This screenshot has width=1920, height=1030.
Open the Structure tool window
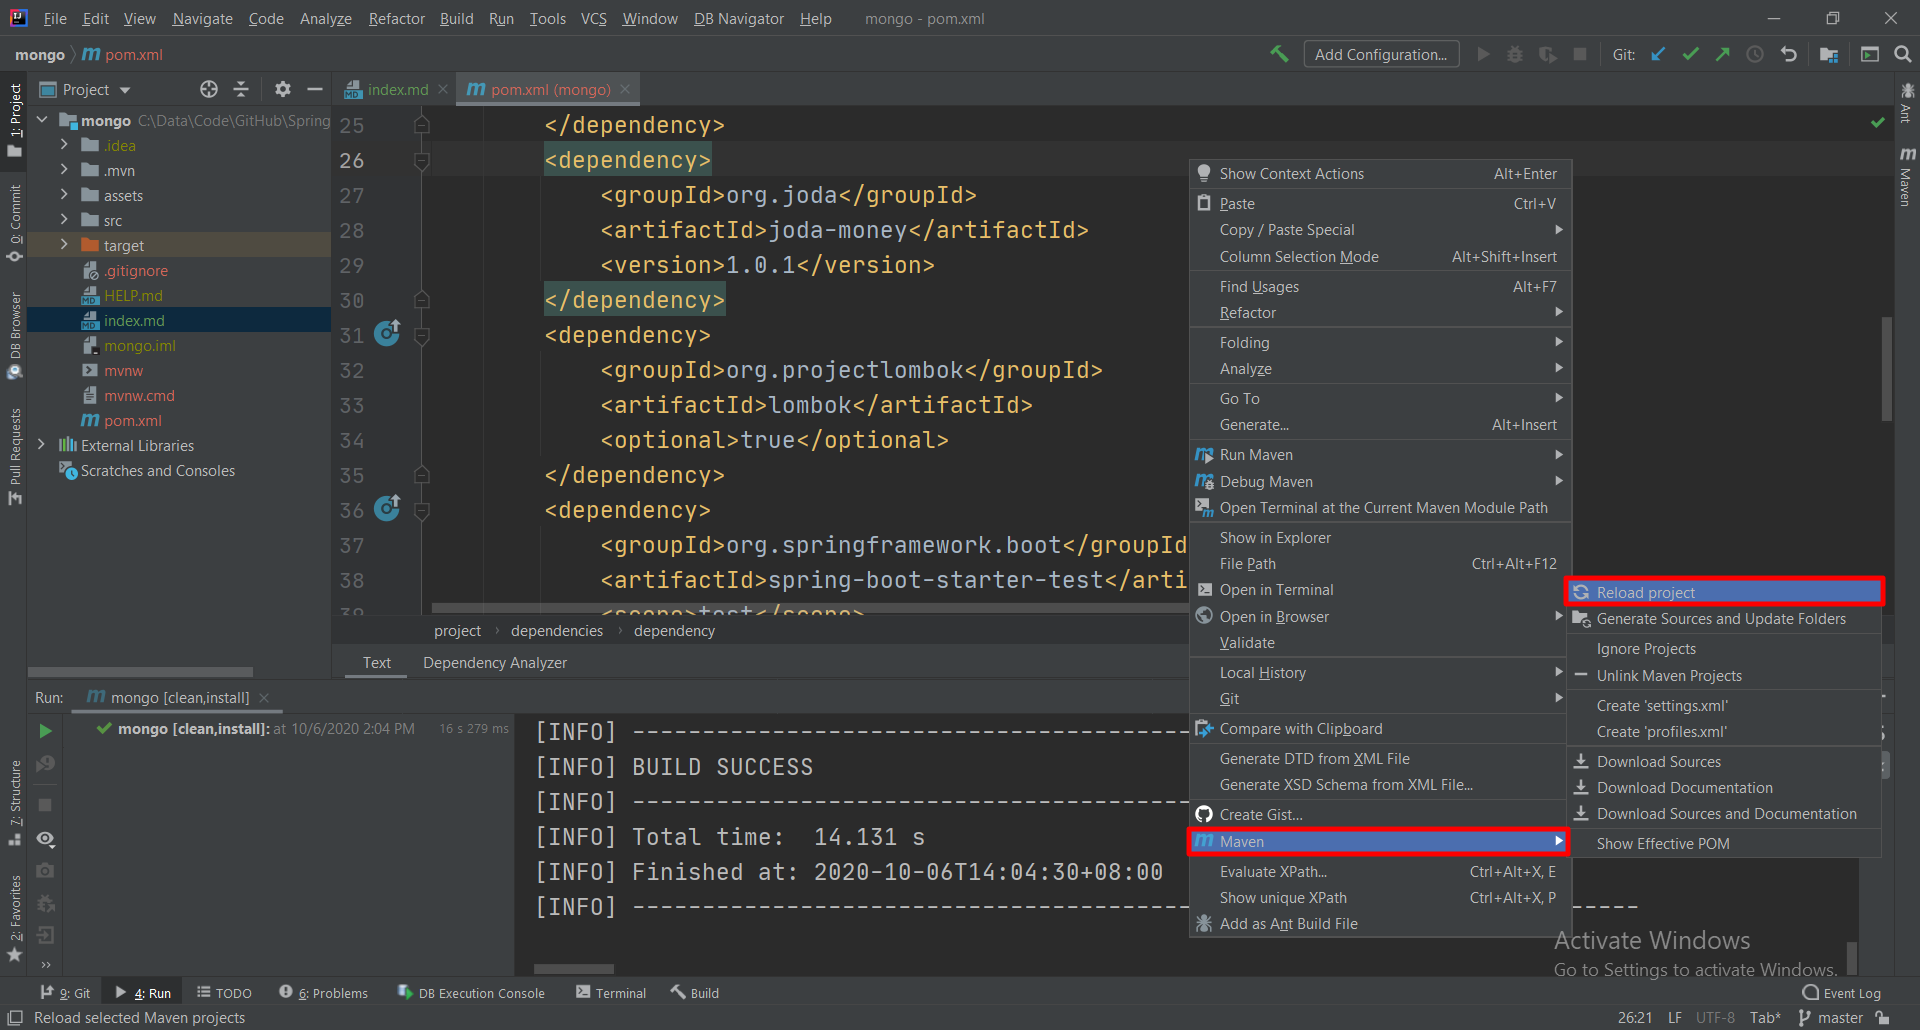(15, 802)
